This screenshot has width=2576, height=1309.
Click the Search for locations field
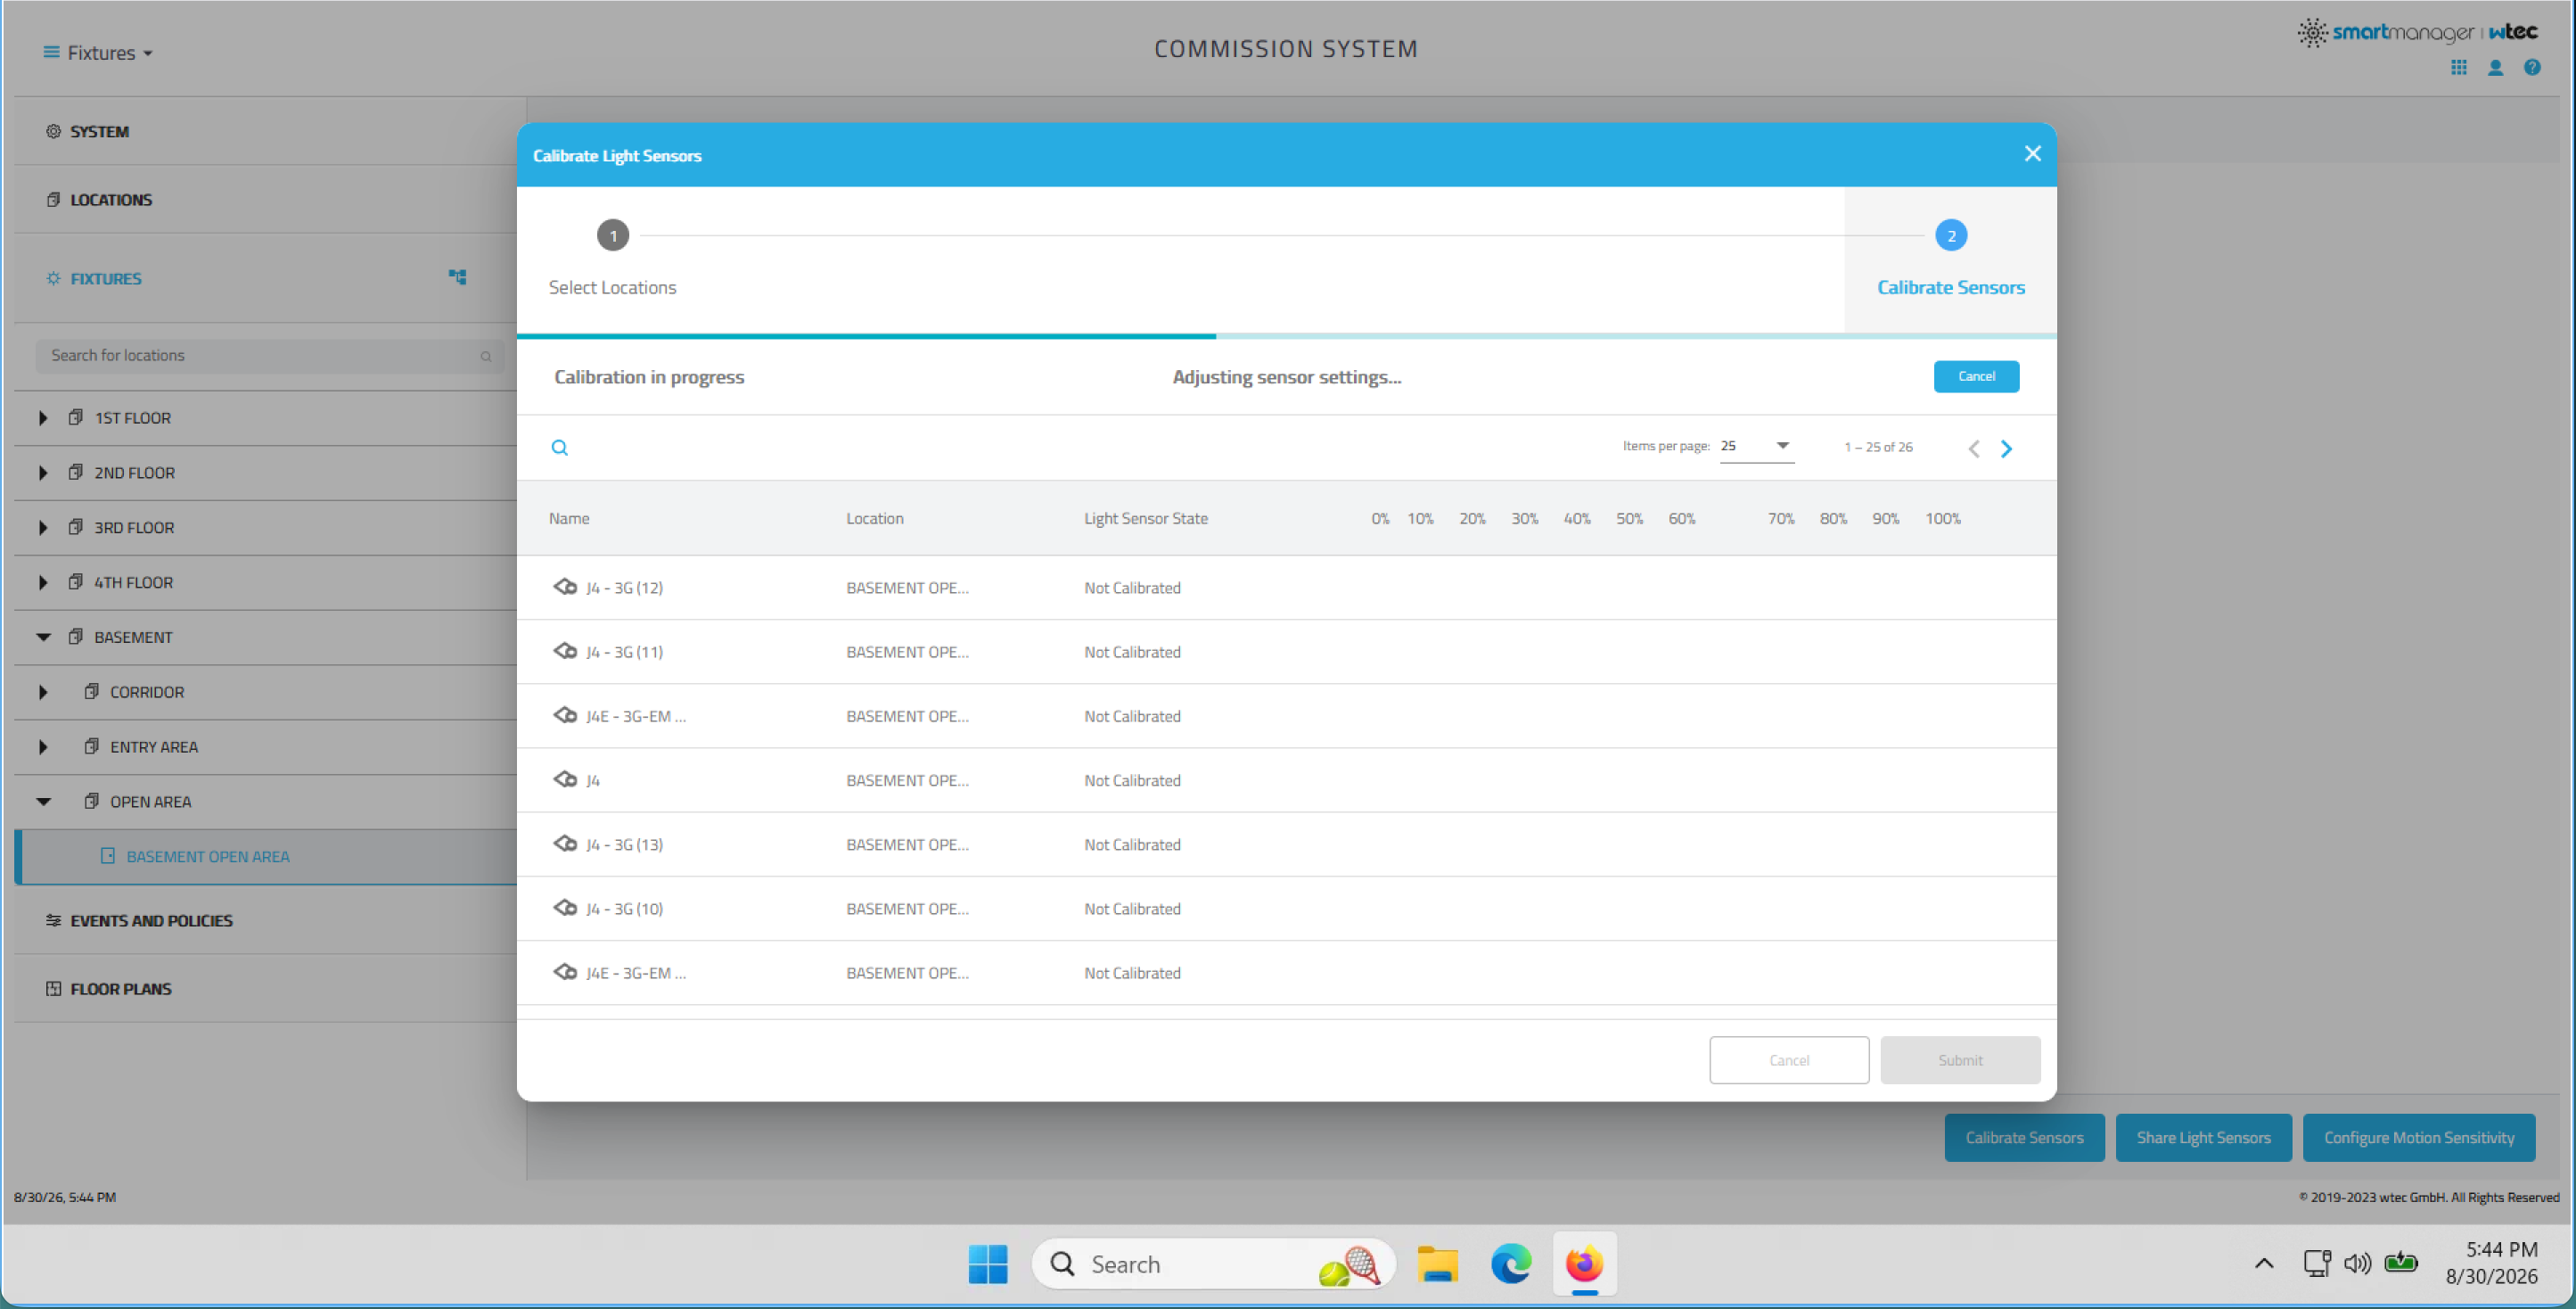point(268,355)
